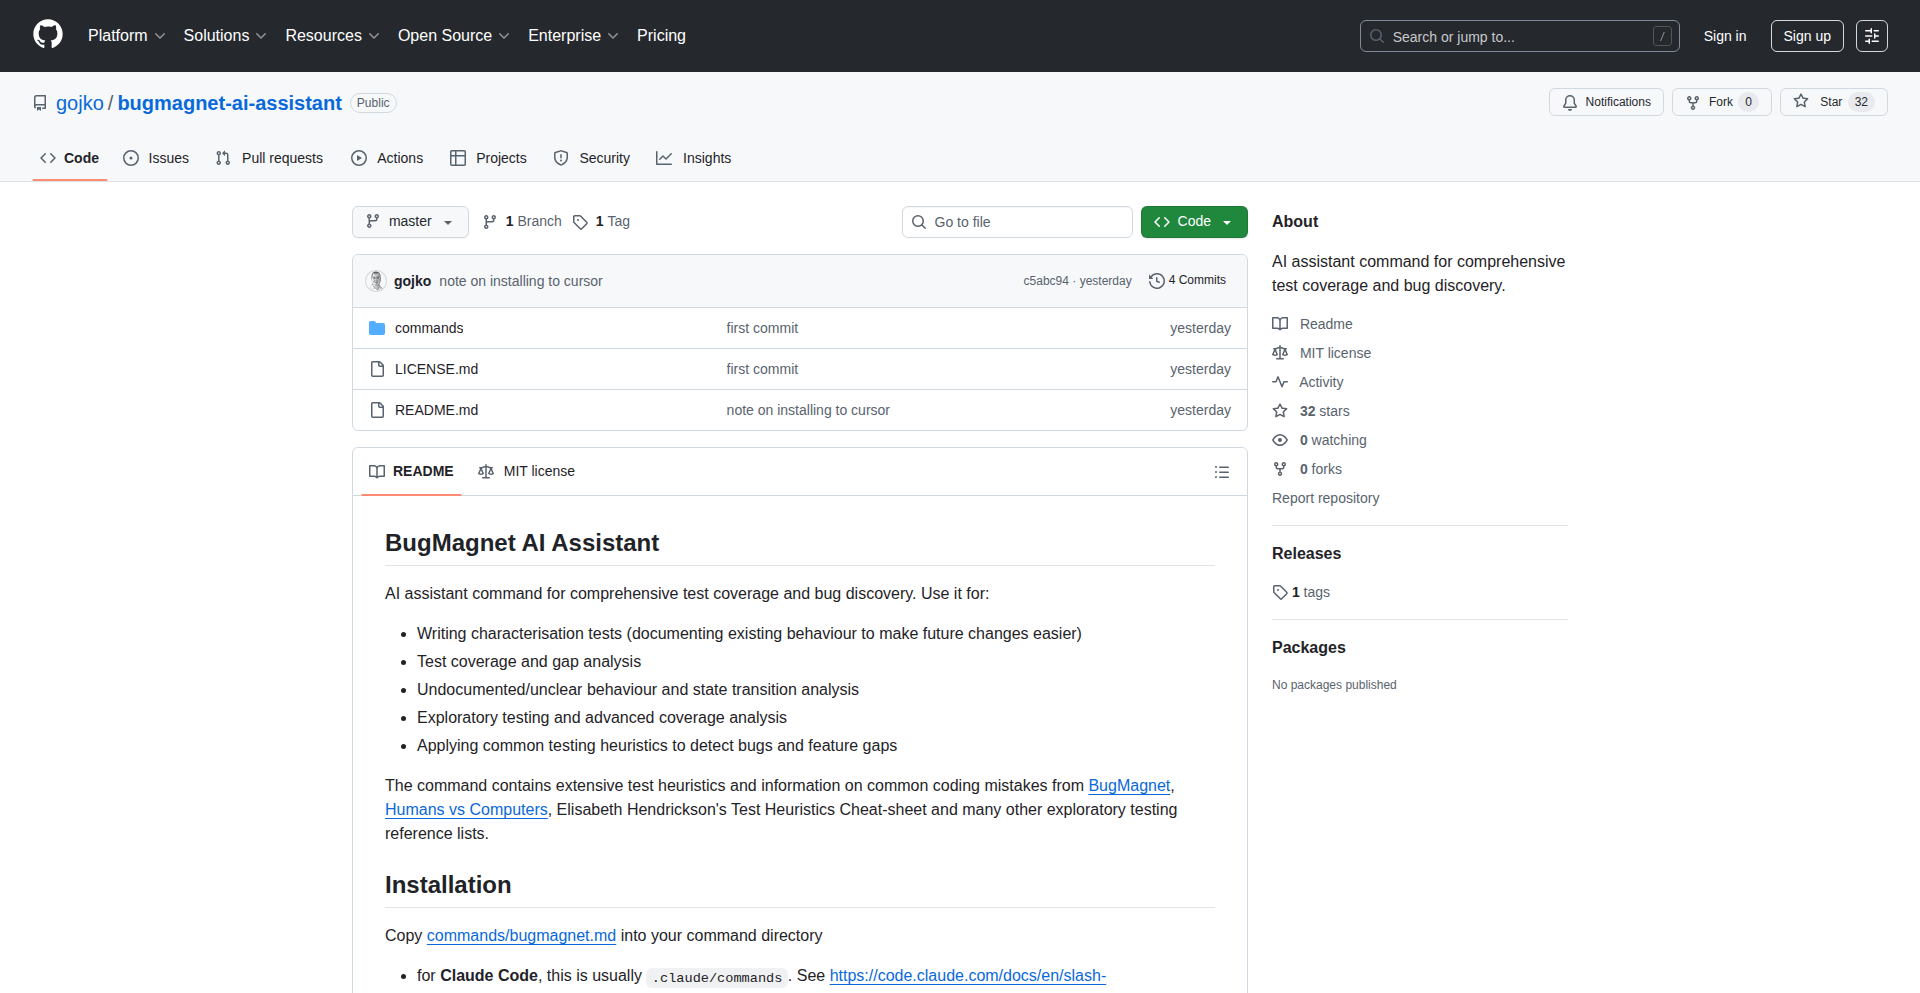Click the commit history clock icon

1157,280
